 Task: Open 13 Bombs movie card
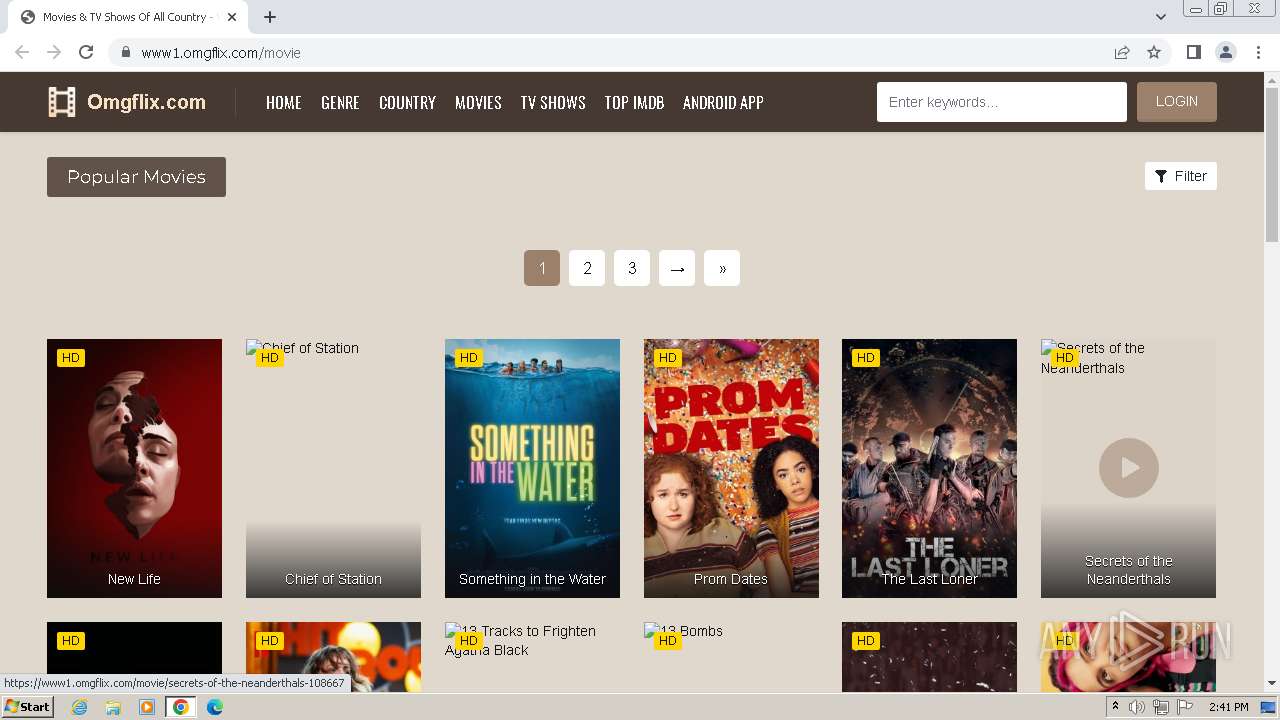731,657
